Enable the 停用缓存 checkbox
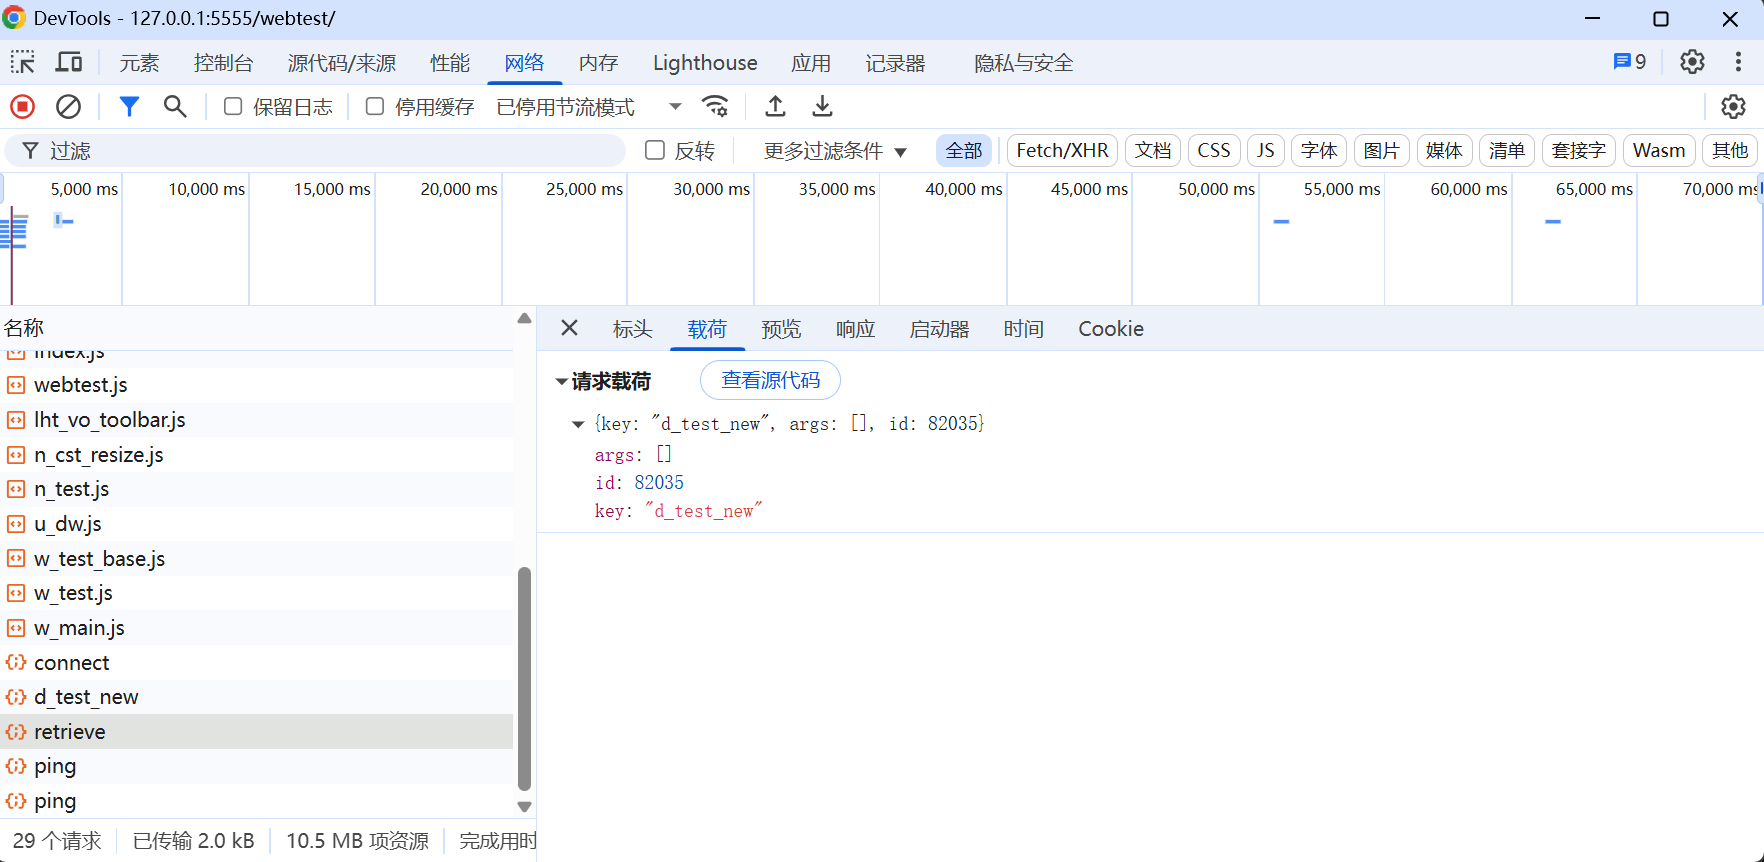The width and height of the screenshot is (1764, 862). point(375,107)
